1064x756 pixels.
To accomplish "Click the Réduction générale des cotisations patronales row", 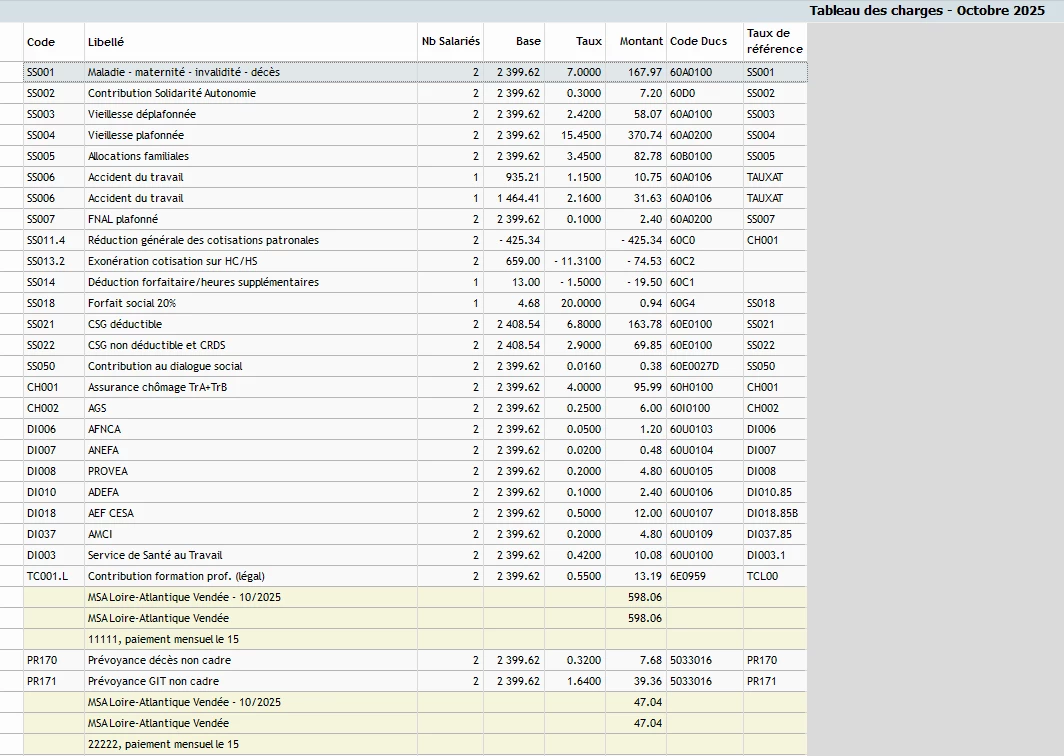I will pos(203,240).
